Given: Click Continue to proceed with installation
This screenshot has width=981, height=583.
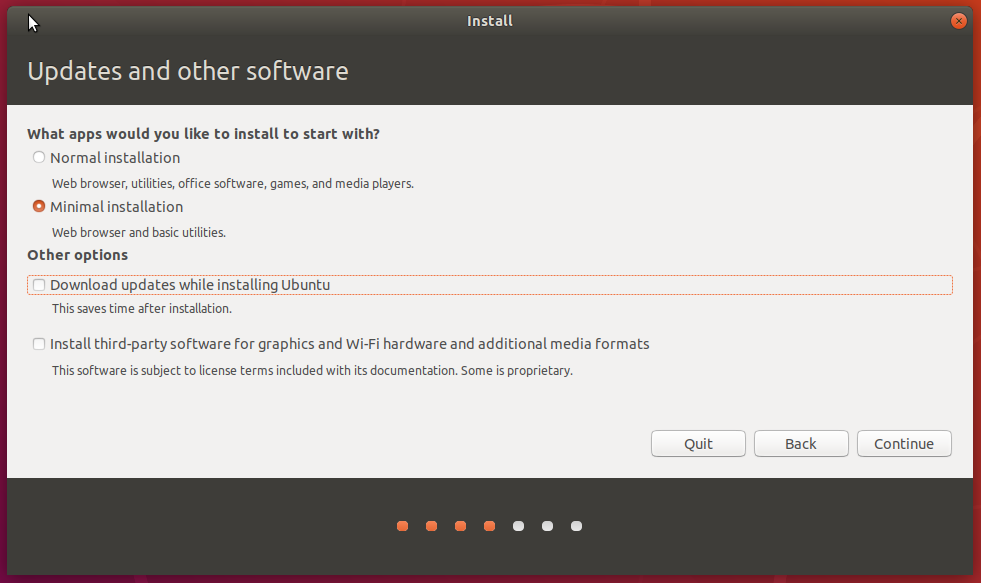Looking at the screenshot, I should point(903,443).
